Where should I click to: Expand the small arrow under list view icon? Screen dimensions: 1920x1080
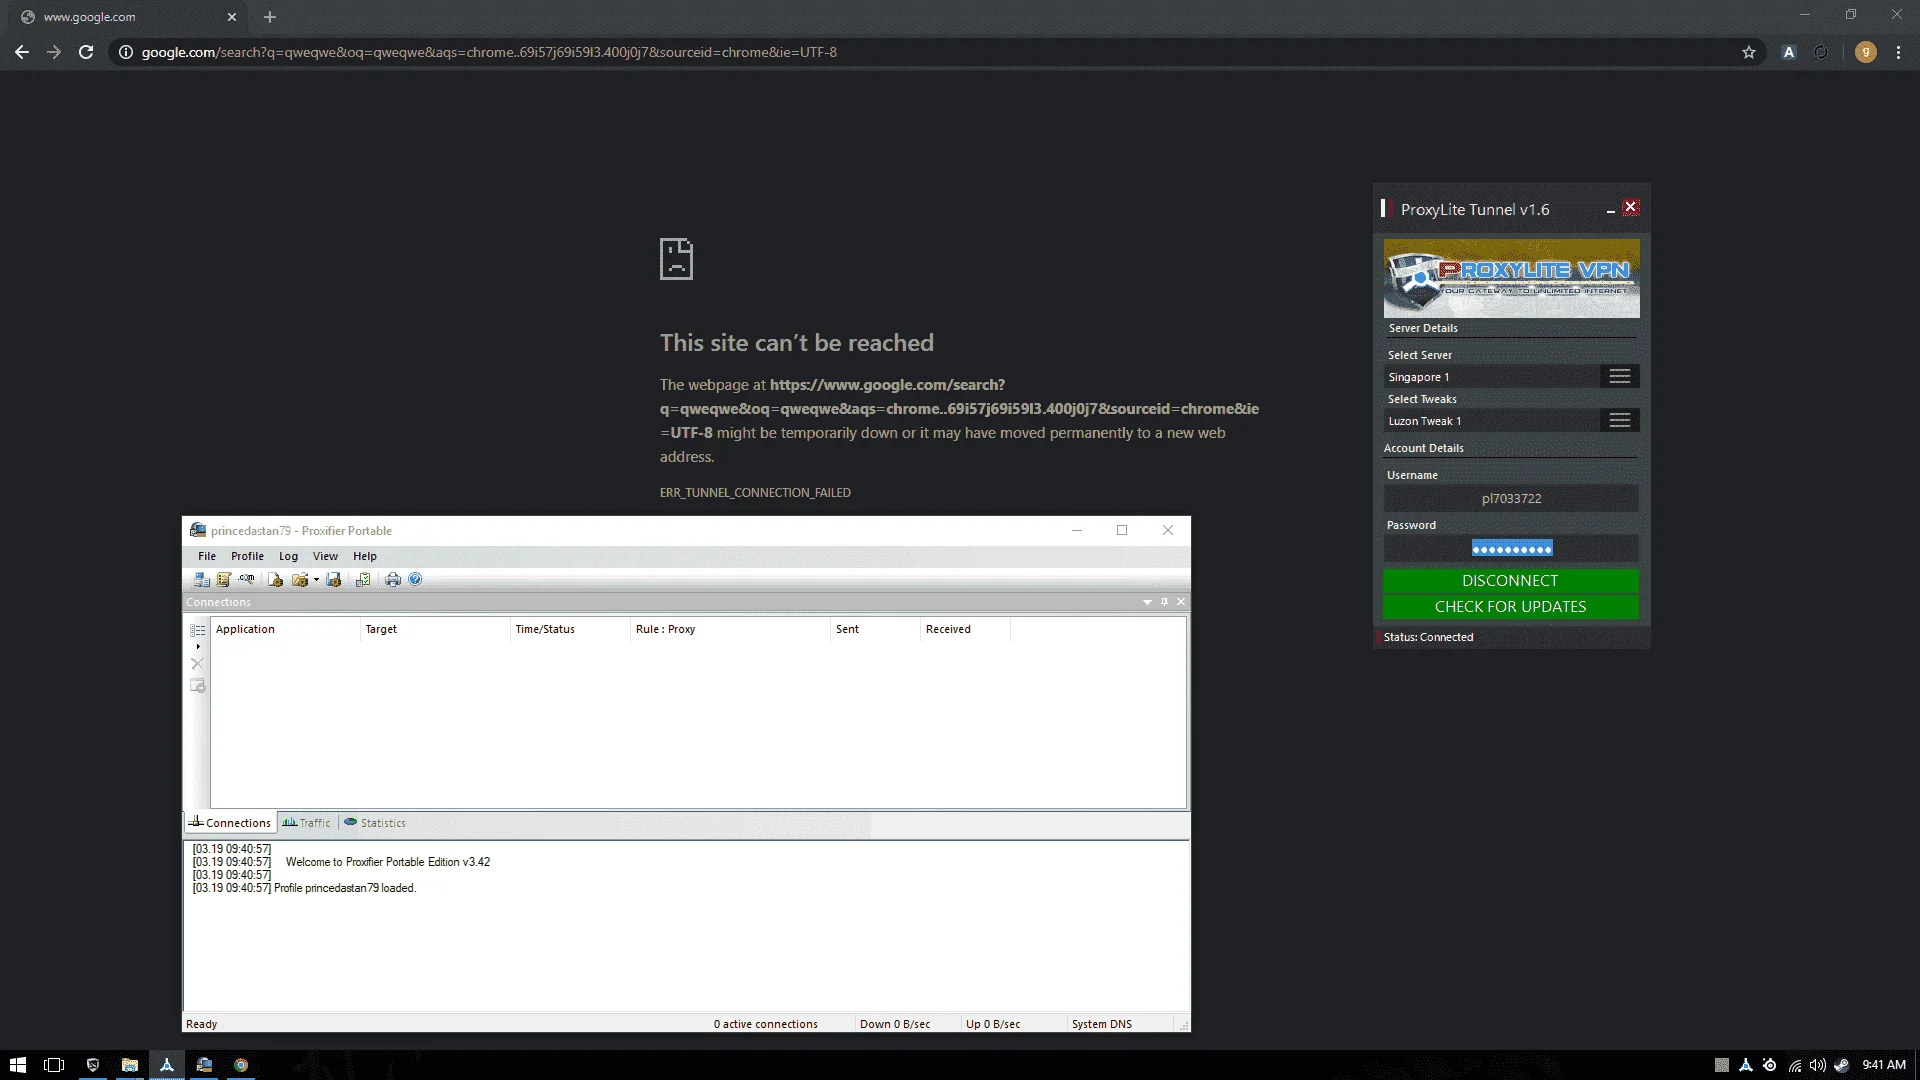[x=197, y=646]
